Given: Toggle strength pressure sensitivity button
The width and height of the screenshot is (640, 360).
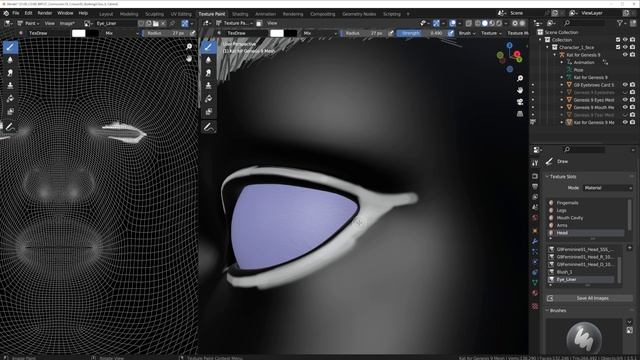Looking at the screenshot, I should coord(451,33).
